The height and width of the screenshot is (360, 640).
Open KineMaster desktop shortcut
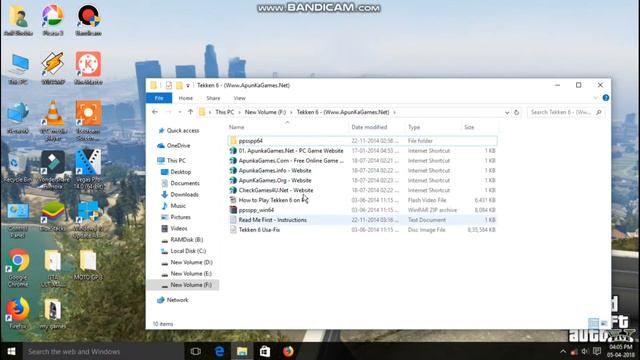coord(88,68)
